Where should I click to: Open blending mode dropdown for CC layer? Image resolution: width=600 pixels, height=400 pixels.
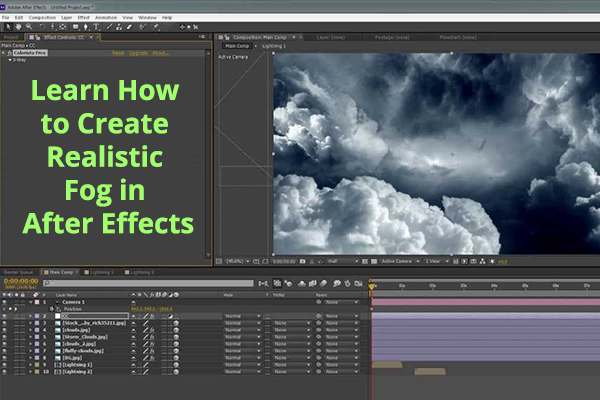pos(242,316)
